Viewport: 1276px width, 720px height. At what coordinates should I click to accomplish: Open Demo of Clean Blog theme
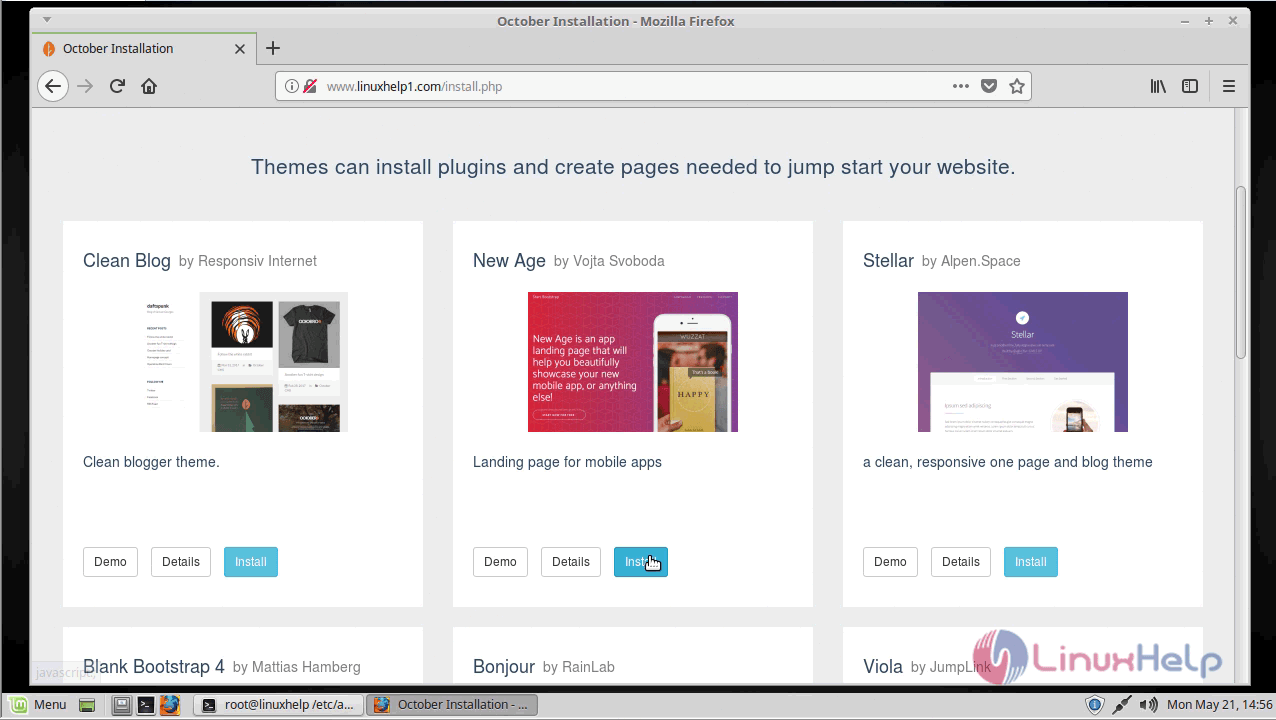110,562
